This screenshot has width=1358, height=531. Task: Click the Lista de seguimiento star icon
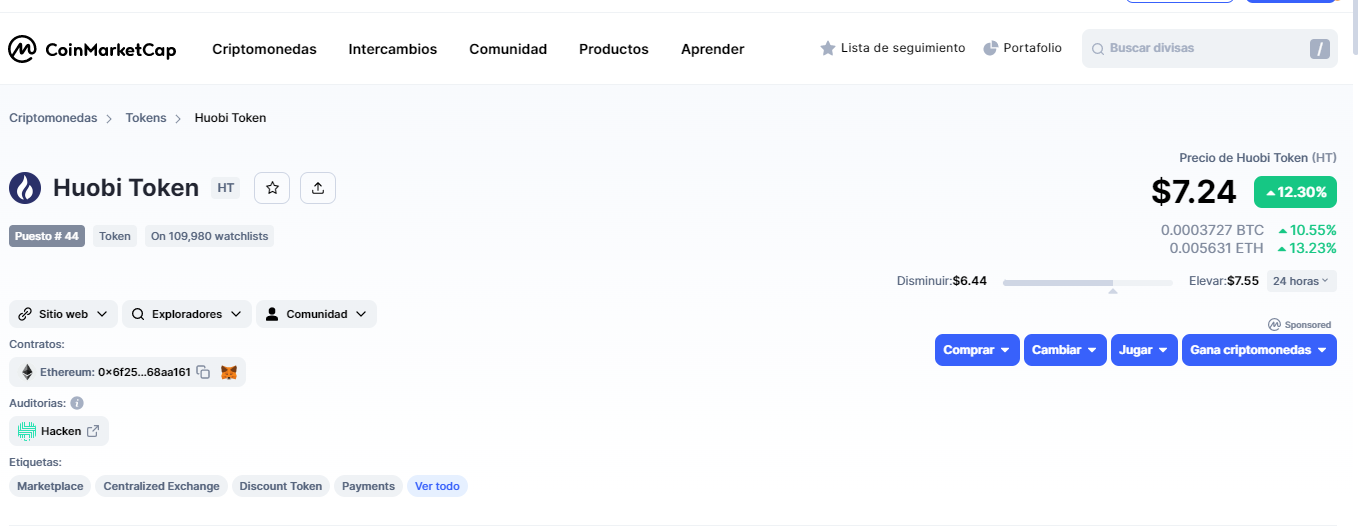click(x=828, y=48)
